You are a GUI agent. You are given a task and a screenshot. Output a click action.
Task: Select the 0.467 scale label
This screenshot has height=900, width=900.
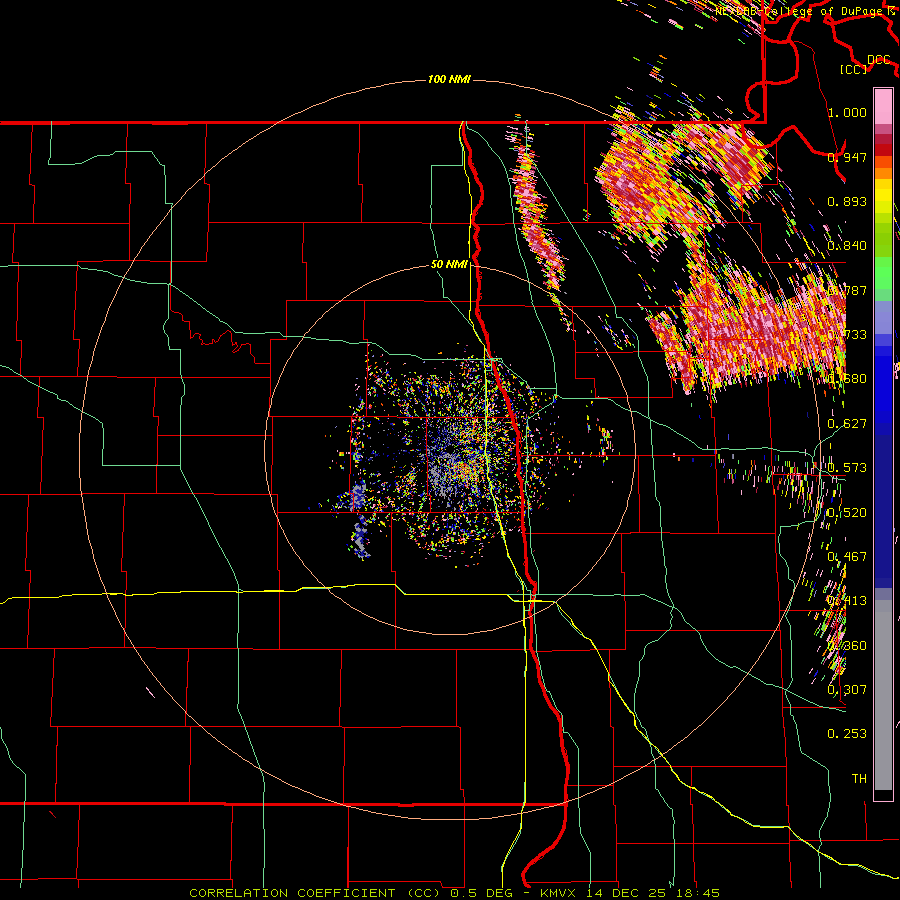[x=847, y=557]
